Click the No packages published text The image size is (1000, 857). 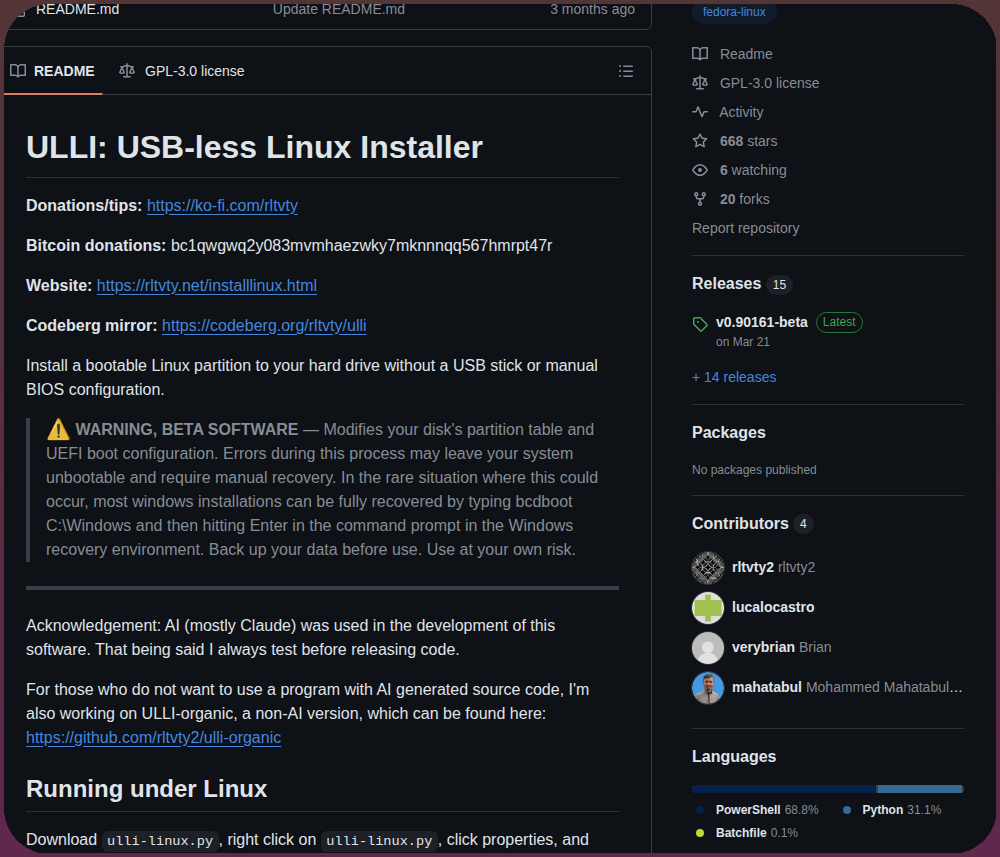tap(754, 470)
